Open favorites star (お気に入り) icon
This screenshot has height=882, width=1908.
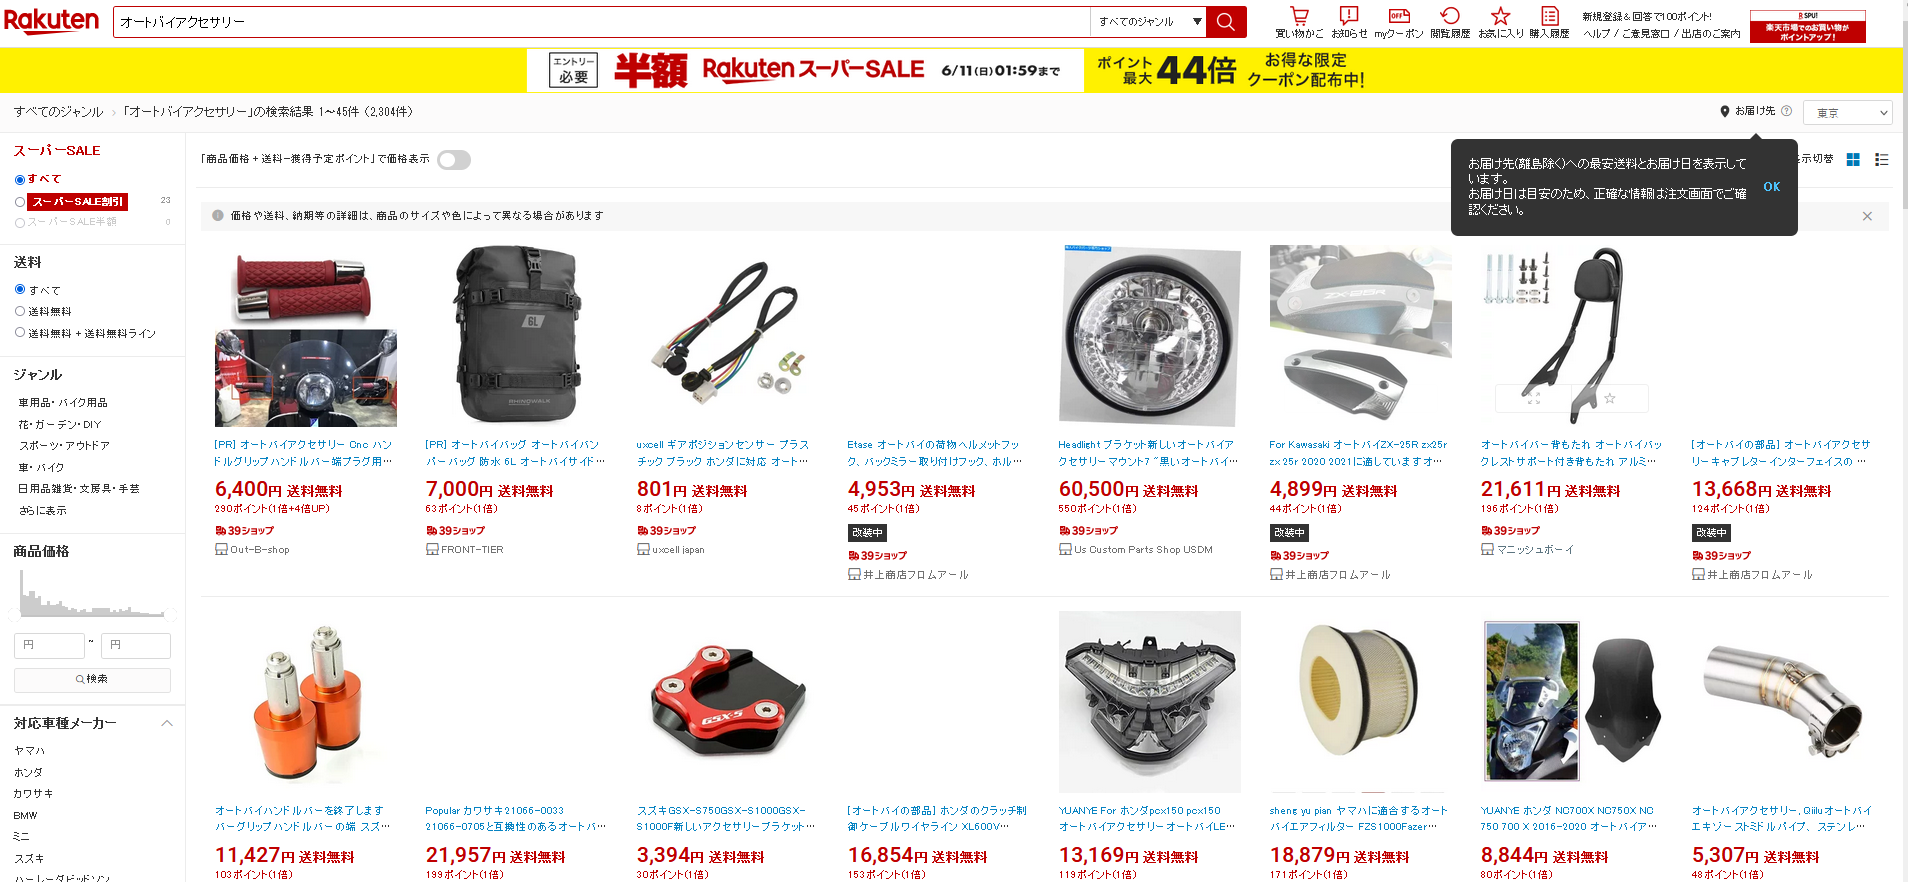[x=1500, y=16]
